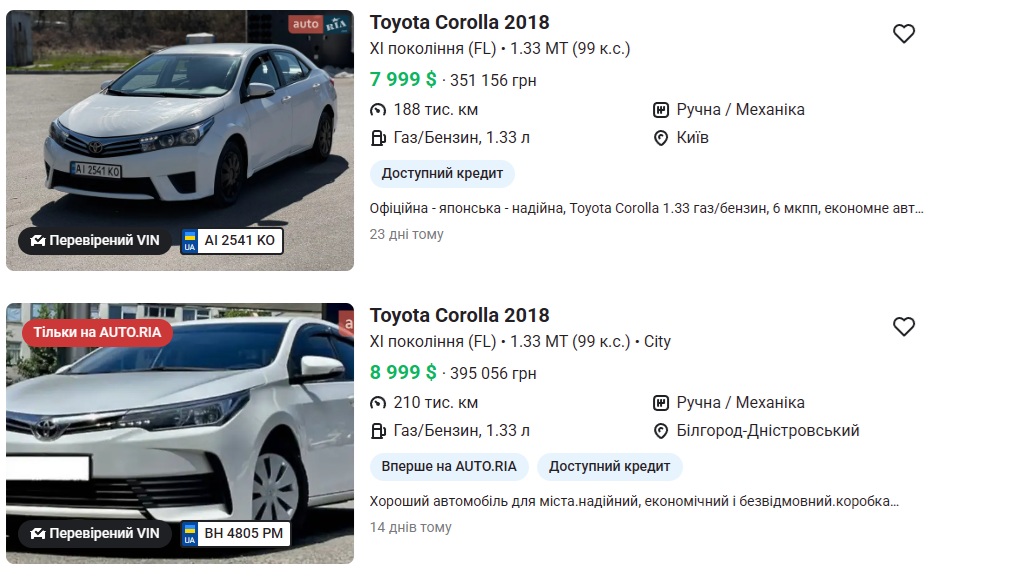Click gearbox icon in second listing
1025x578 pixels.
(661, 403)
